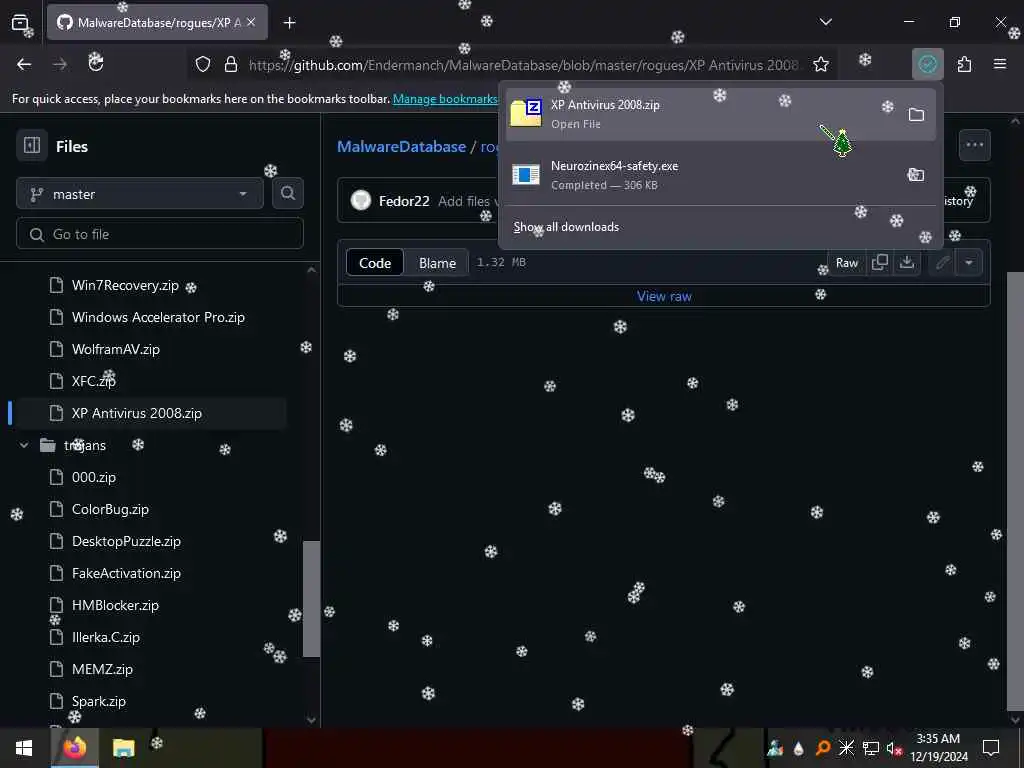The height and width of the screenshot is (768, 1024).
Task: Select HMBlocker.zip file
Action: click(115, 605)
